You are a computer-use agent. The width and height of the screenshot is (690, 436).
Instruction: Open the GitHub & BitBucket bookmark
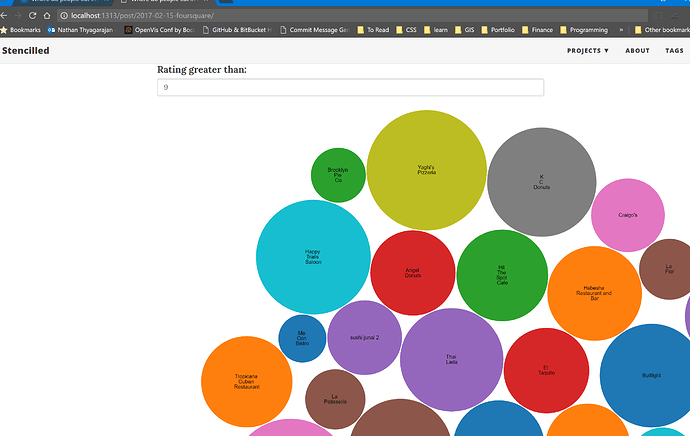[237, 30]
